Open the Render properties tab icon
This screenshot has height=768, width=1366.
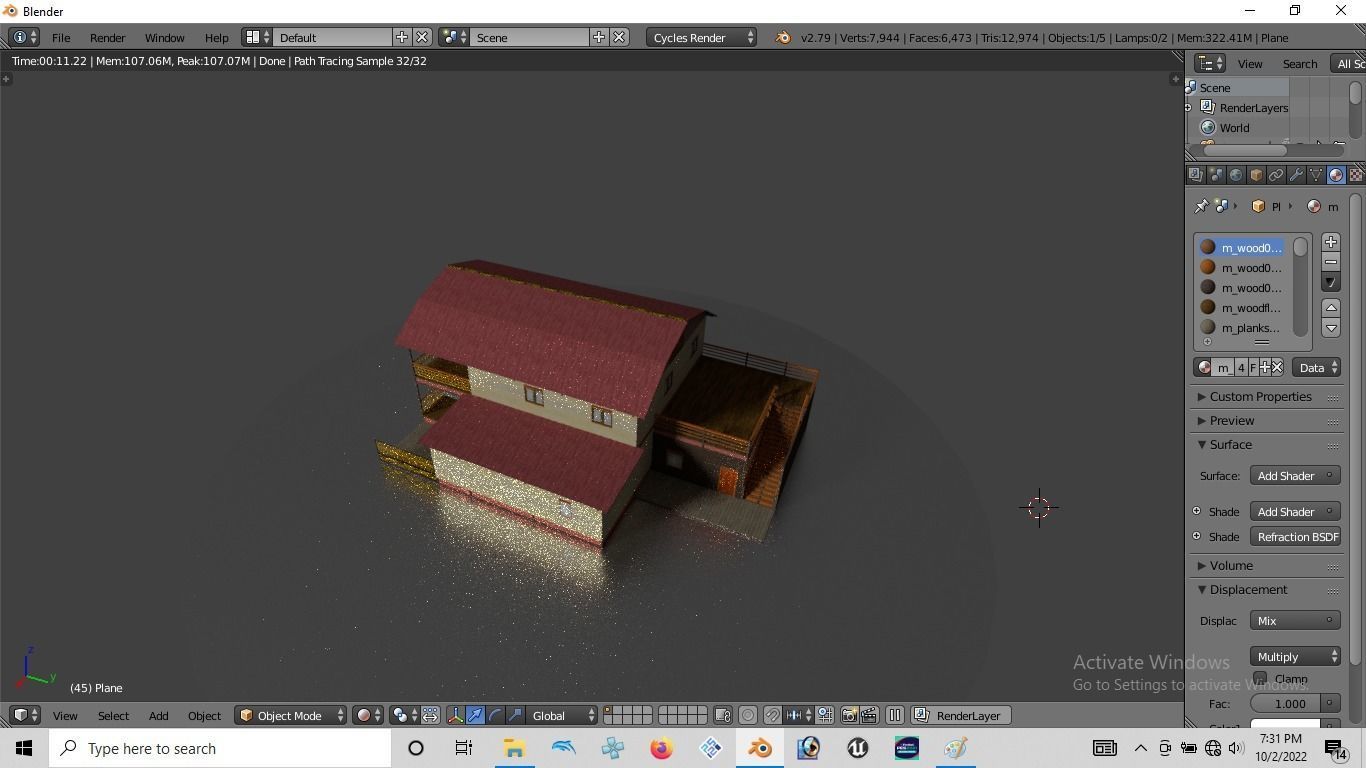coord(1195,175)
